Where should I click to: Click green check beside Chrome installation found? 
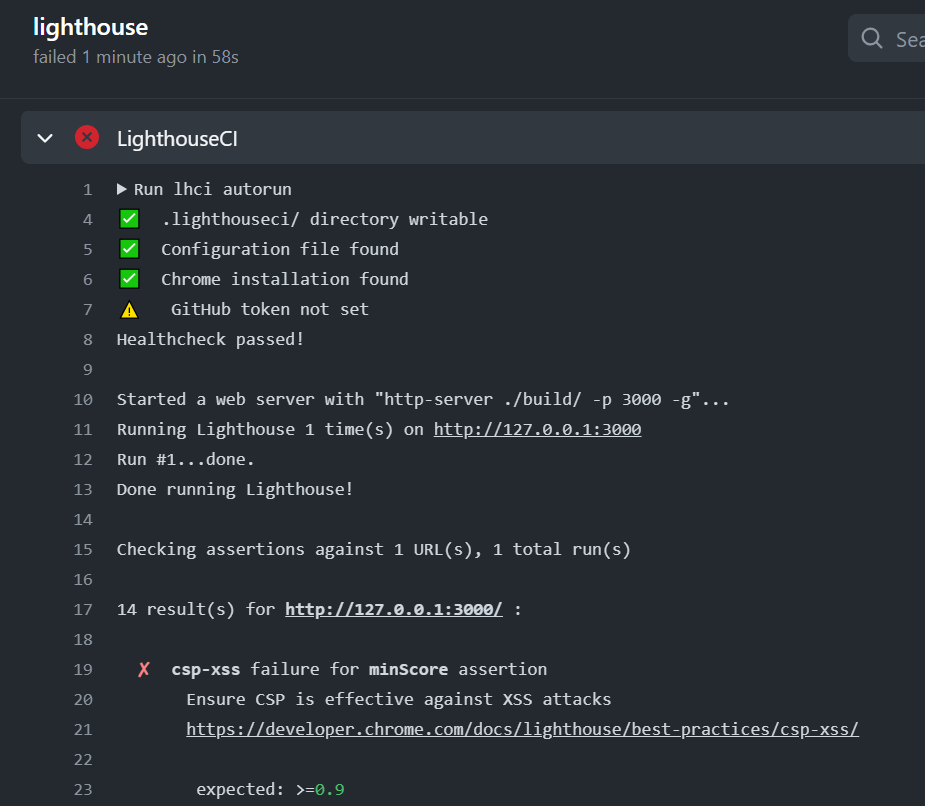point(129,279)
